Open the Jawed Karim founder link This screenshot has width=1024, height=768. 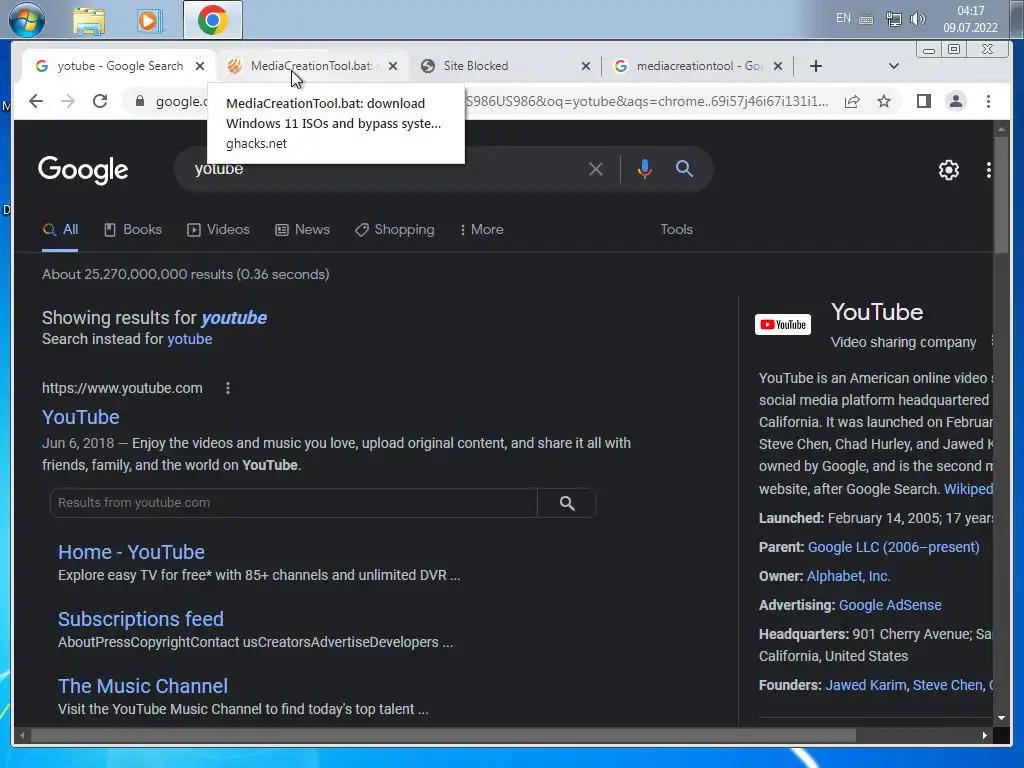click(x=865, y=685)
